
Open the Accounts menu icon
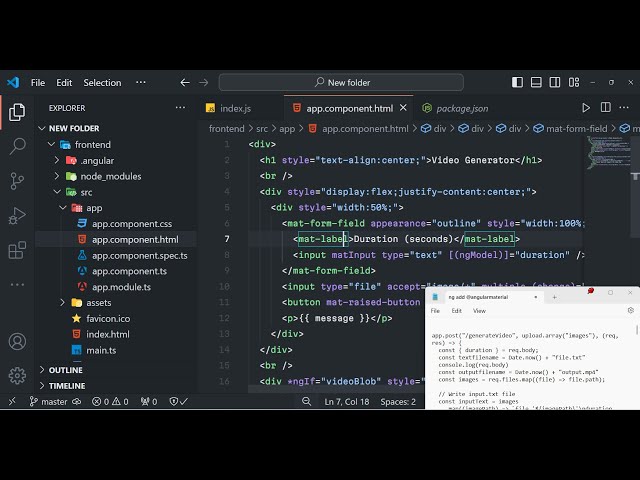(x=17, y=342)
